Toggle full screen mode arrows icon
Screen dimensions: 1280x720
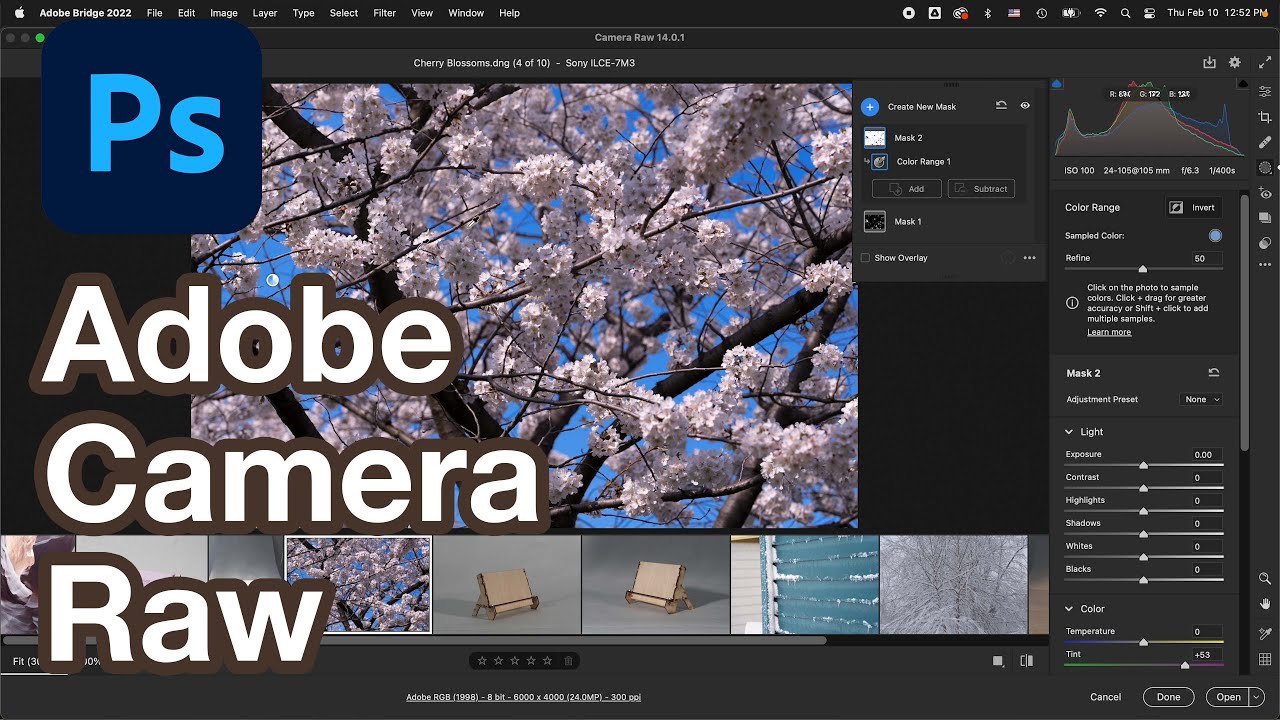point(1264,62)
